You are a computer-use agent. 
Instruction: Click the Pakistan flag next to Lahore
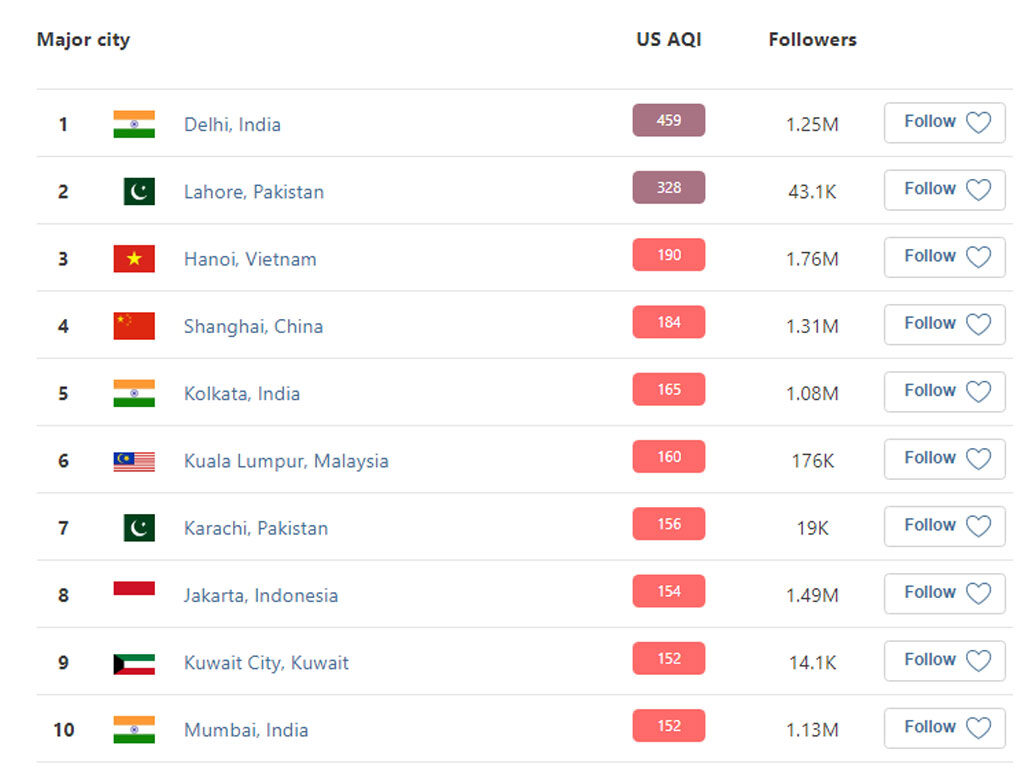[x=134, y=191]
